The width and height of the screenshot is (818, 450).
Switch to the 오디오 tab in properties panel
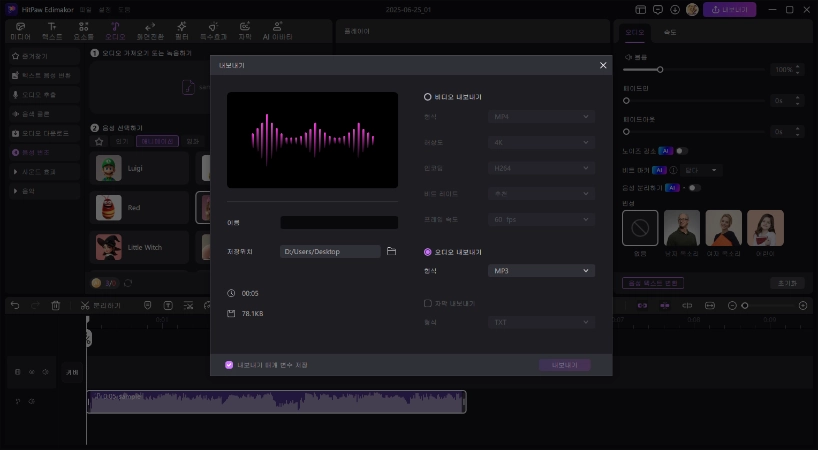pos(634,32)
